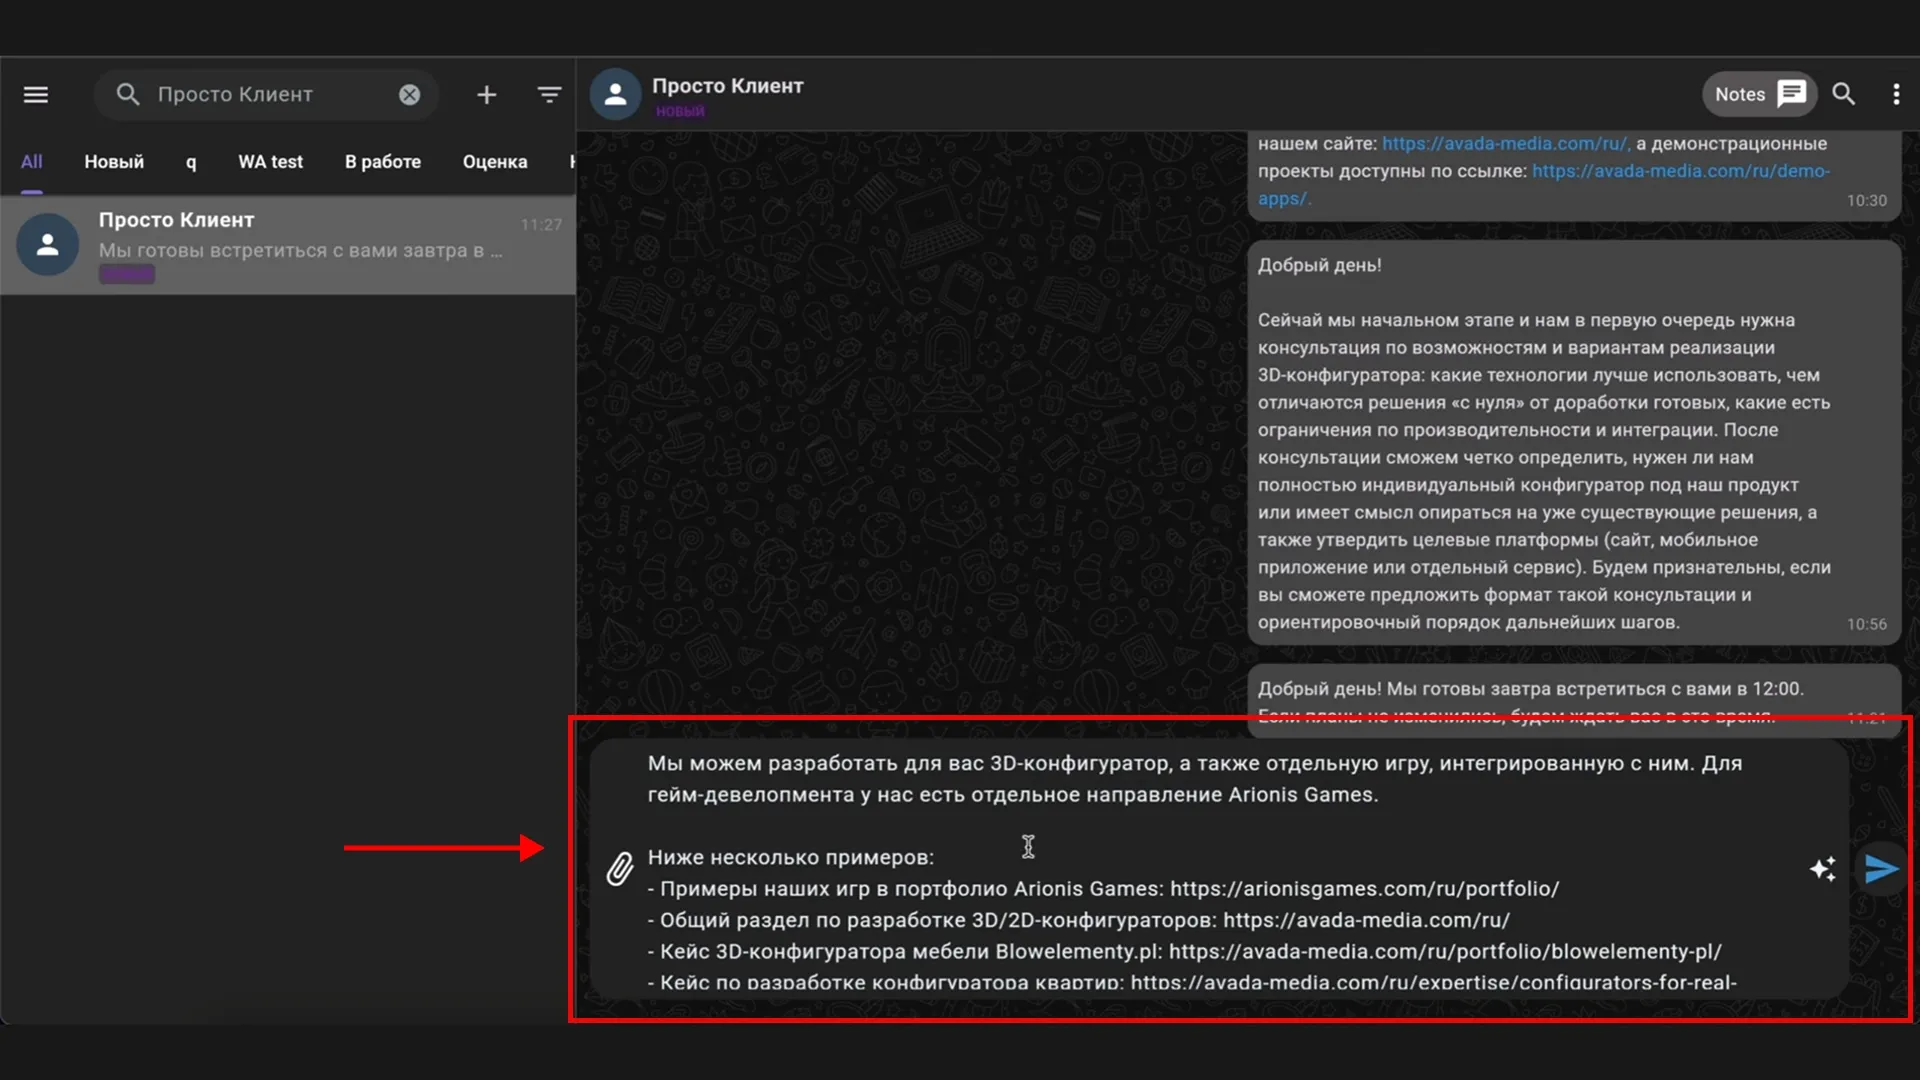Attach a file with the paperclip icon
Screen dimensions: 1920x1080
[x=620, y=869]
